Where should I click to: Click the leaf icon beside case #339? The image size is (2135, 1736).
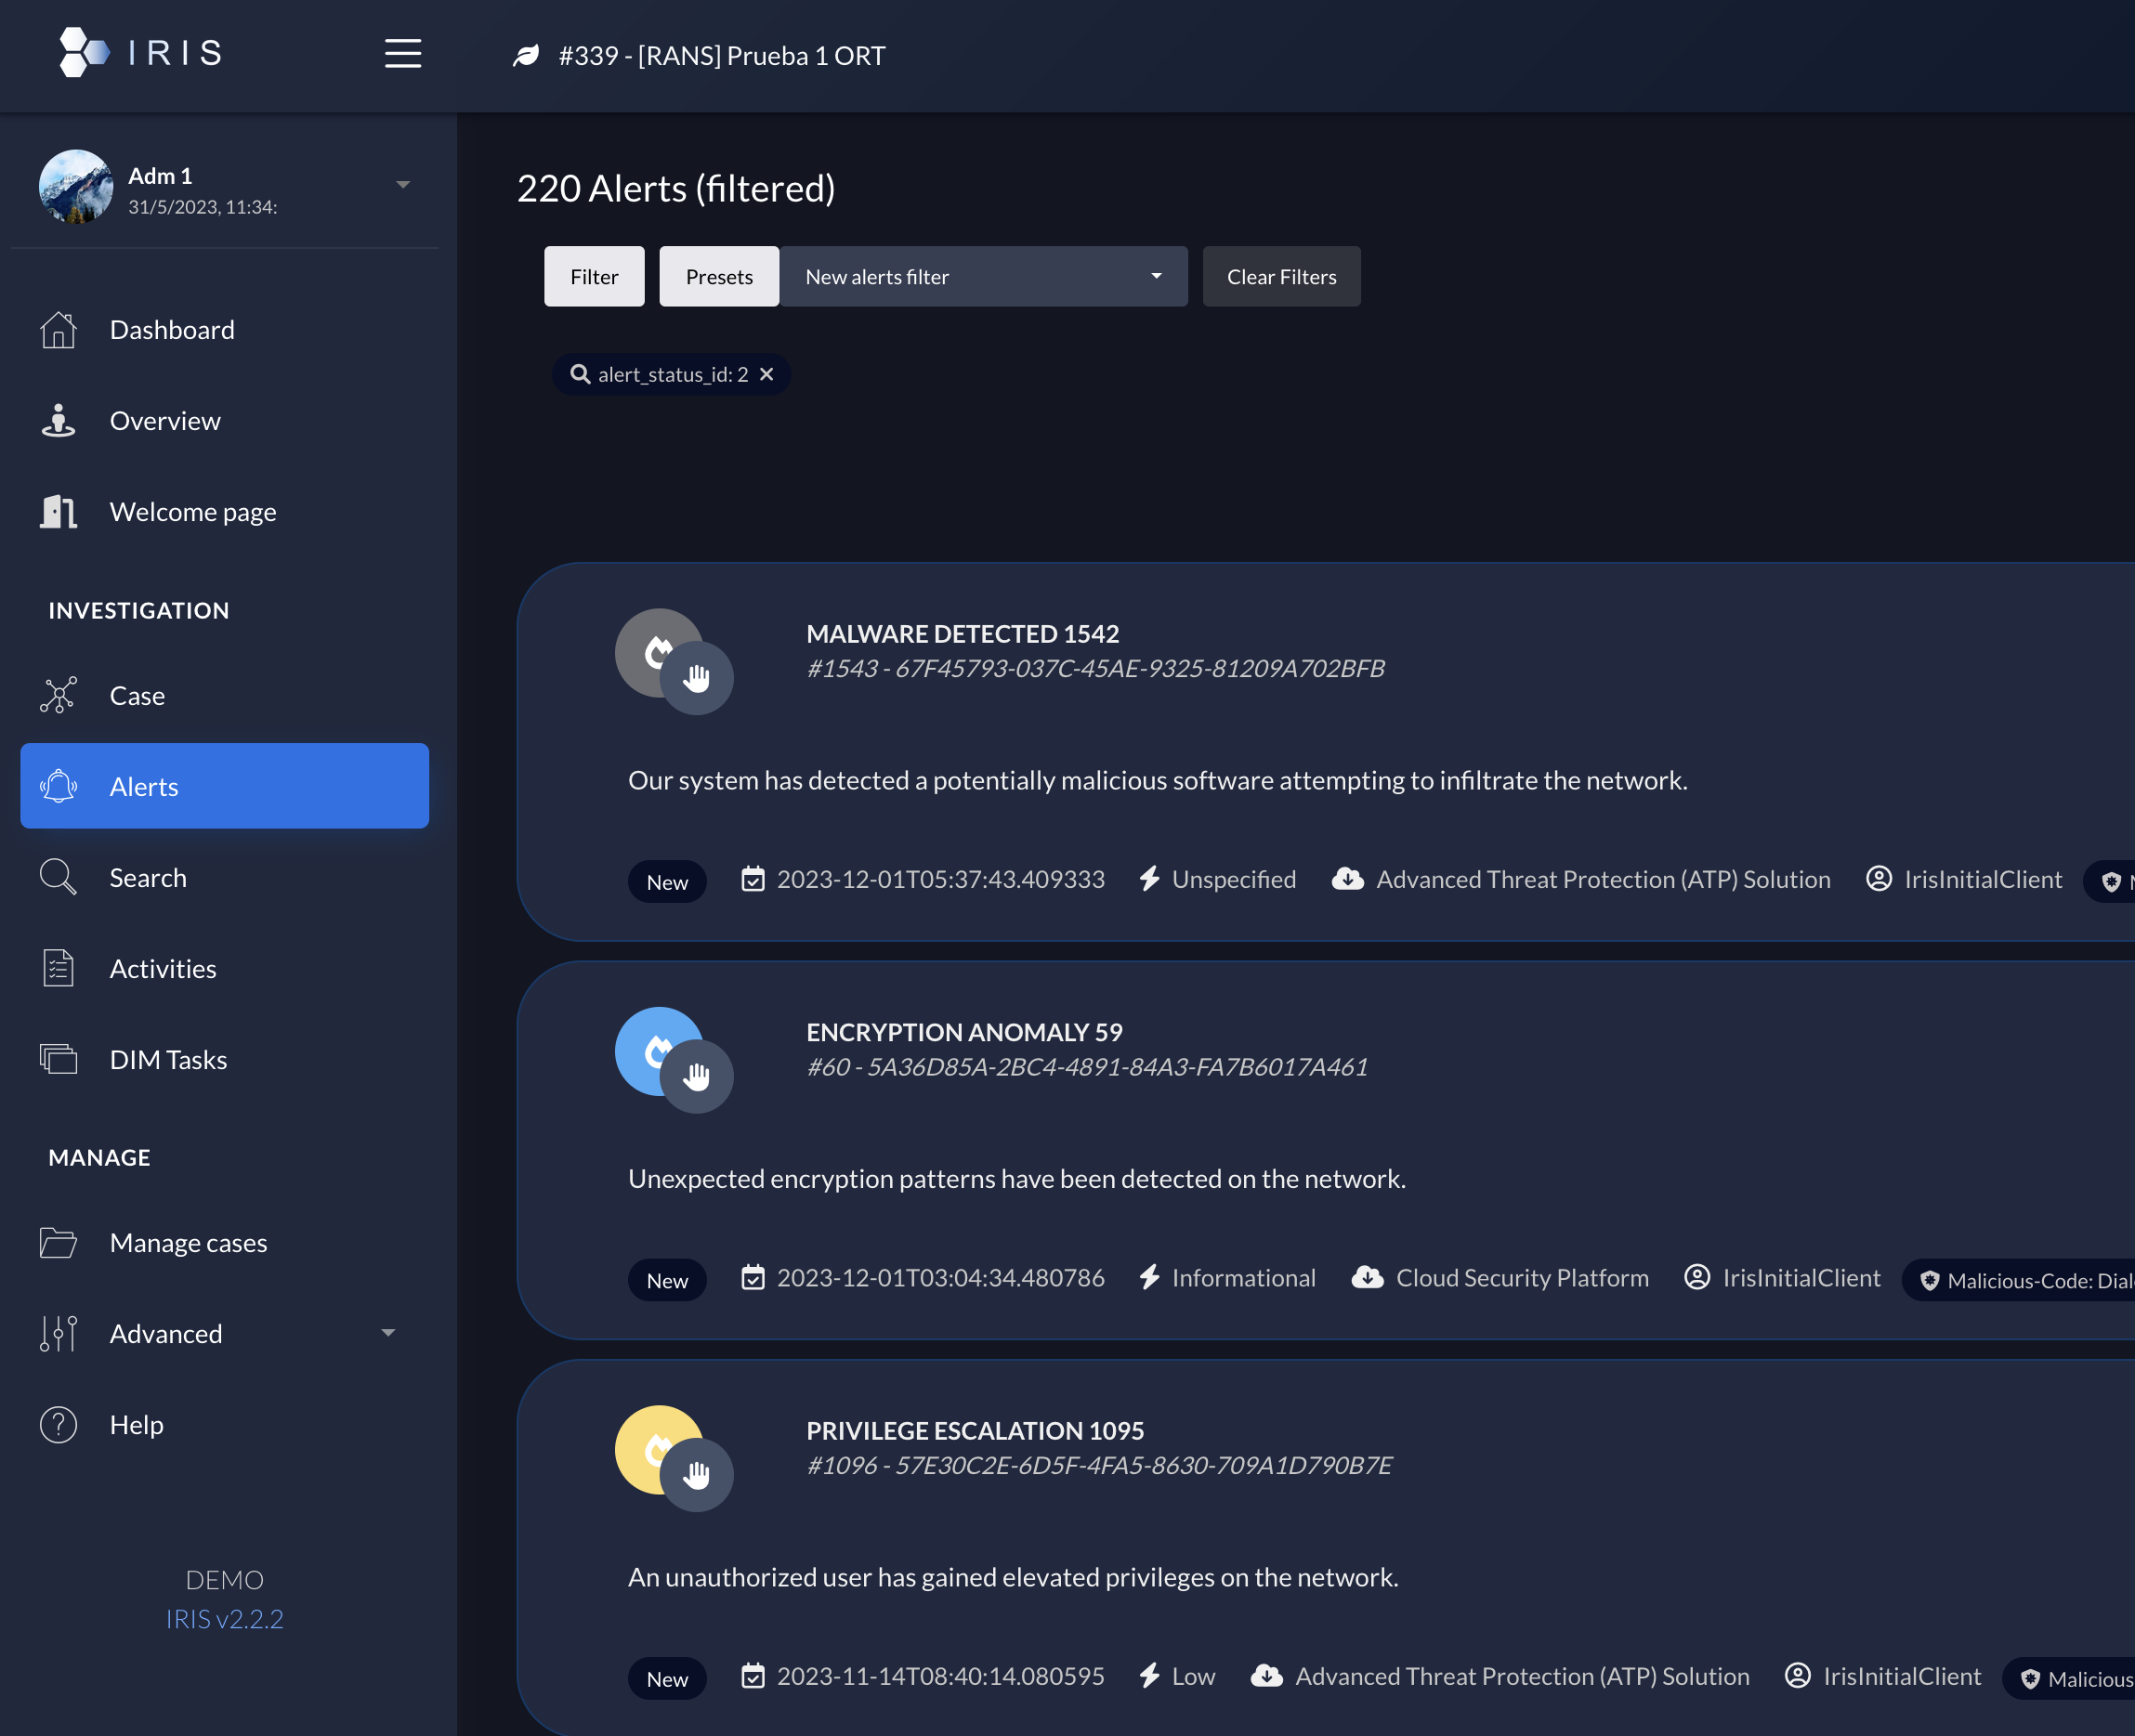coord(526,56)
